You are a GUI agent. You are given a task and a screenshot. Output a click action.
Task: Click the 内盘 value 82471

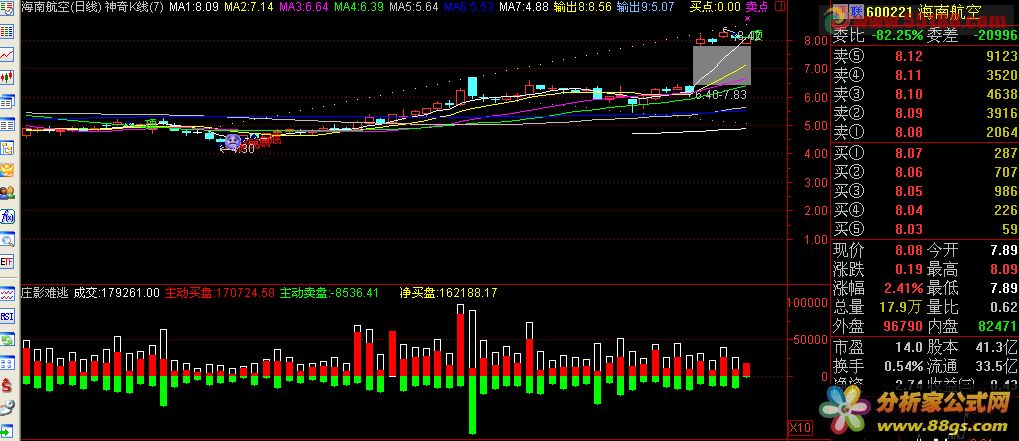click(997, 326)
